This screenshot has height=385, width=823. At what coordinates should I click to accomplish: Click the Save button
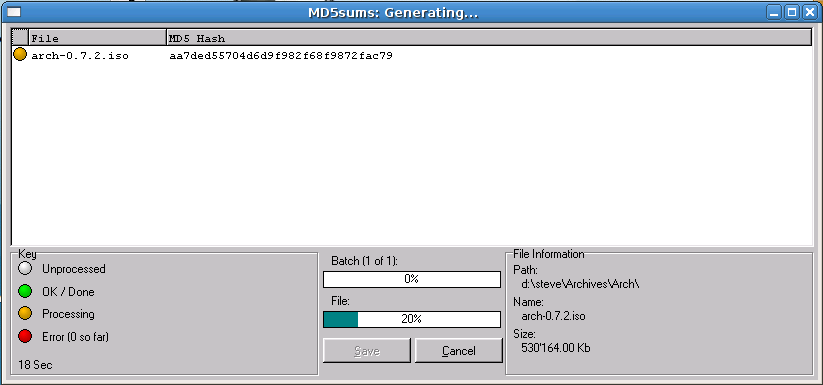366,350
